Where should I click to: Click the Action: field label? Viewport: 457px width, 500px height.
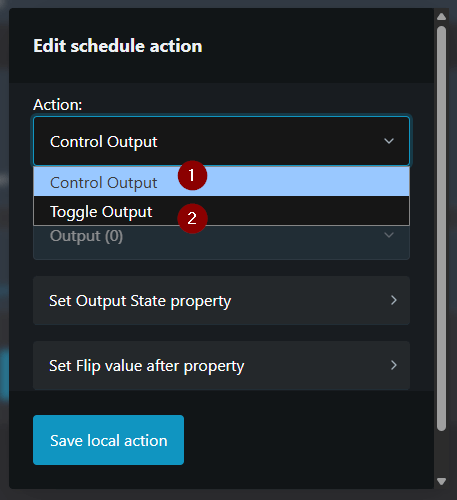click(57, 105)
